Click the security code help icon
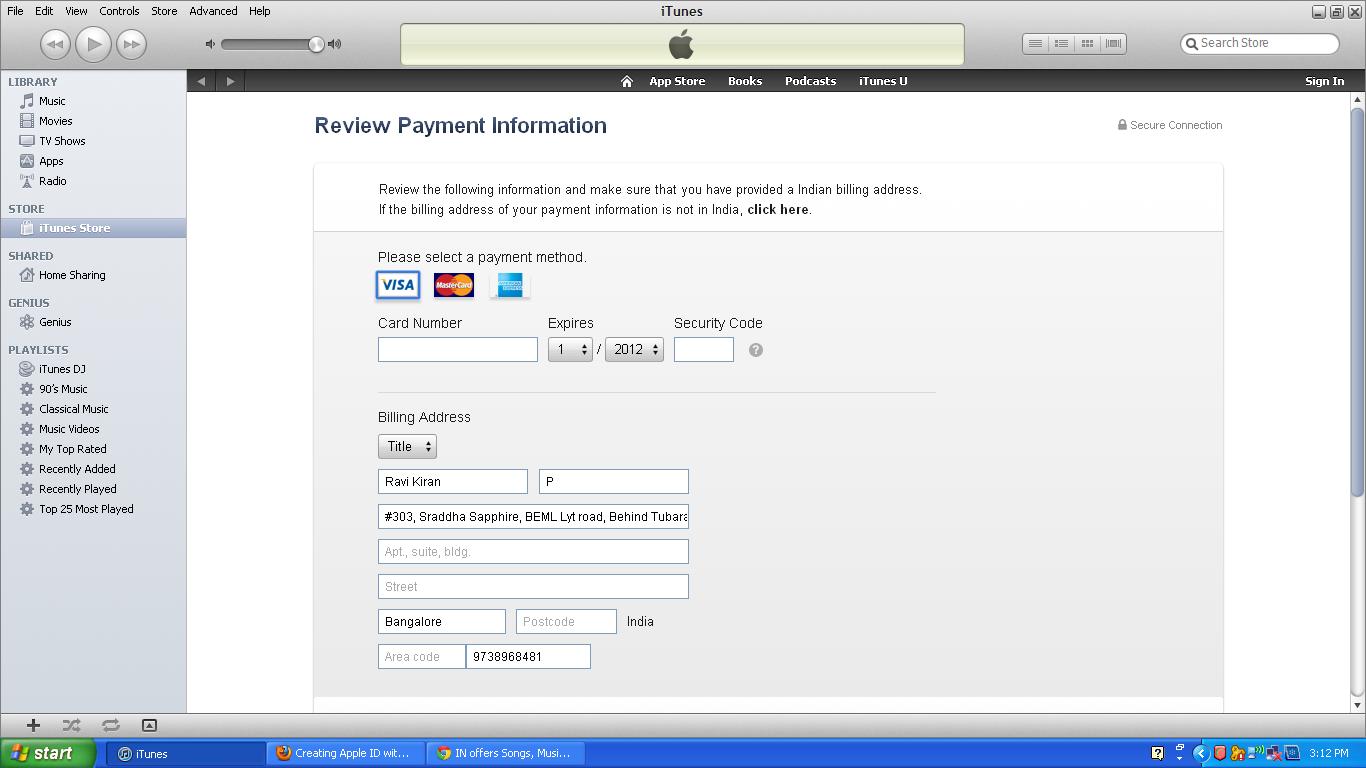The width and height of the screenshot is (1366, 768). (756, 350)
